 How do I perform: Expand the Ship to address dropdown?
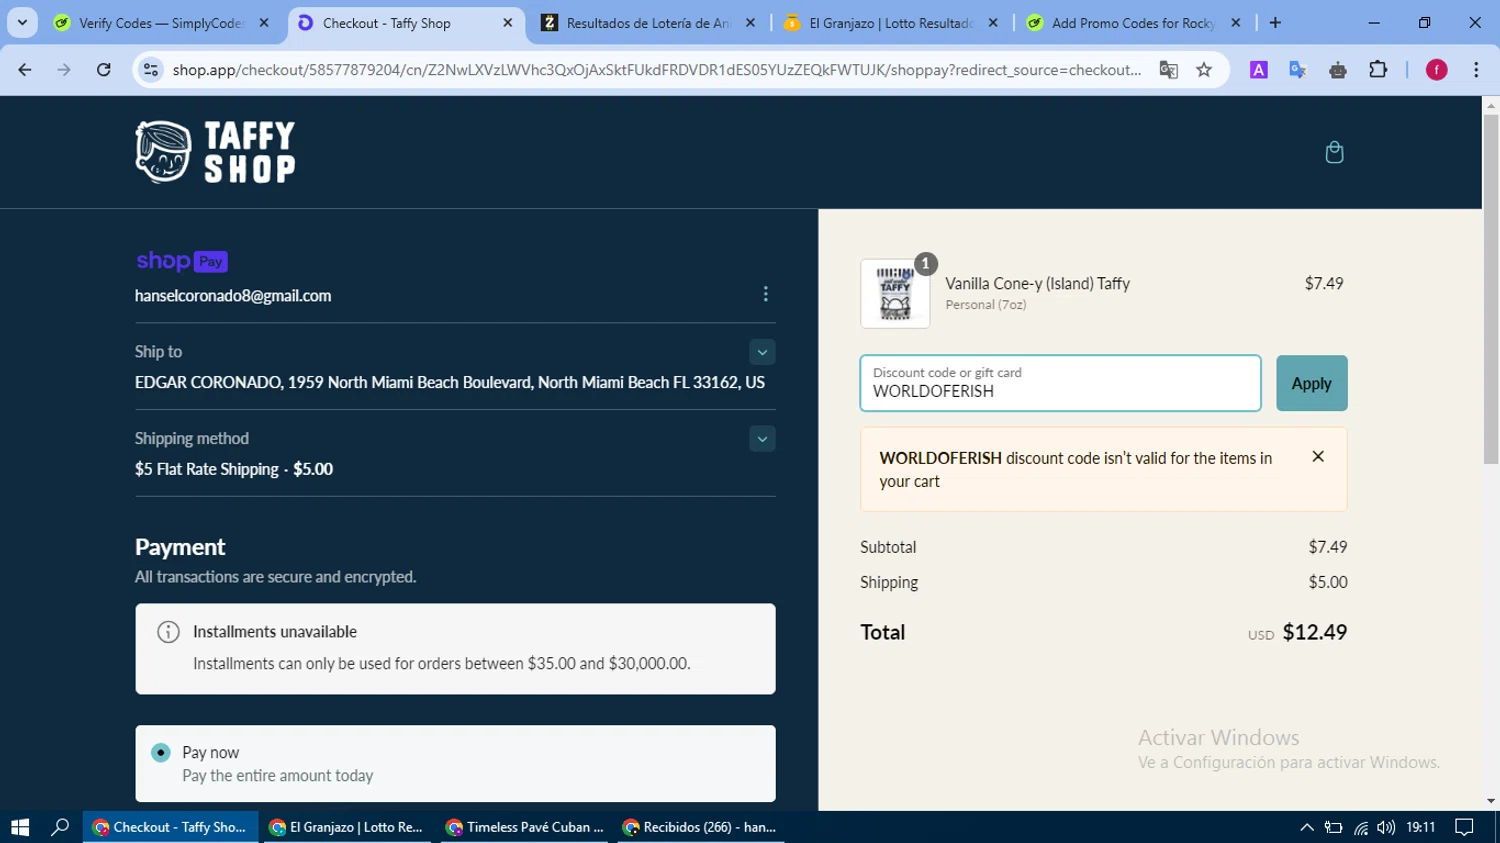[762, 352]
